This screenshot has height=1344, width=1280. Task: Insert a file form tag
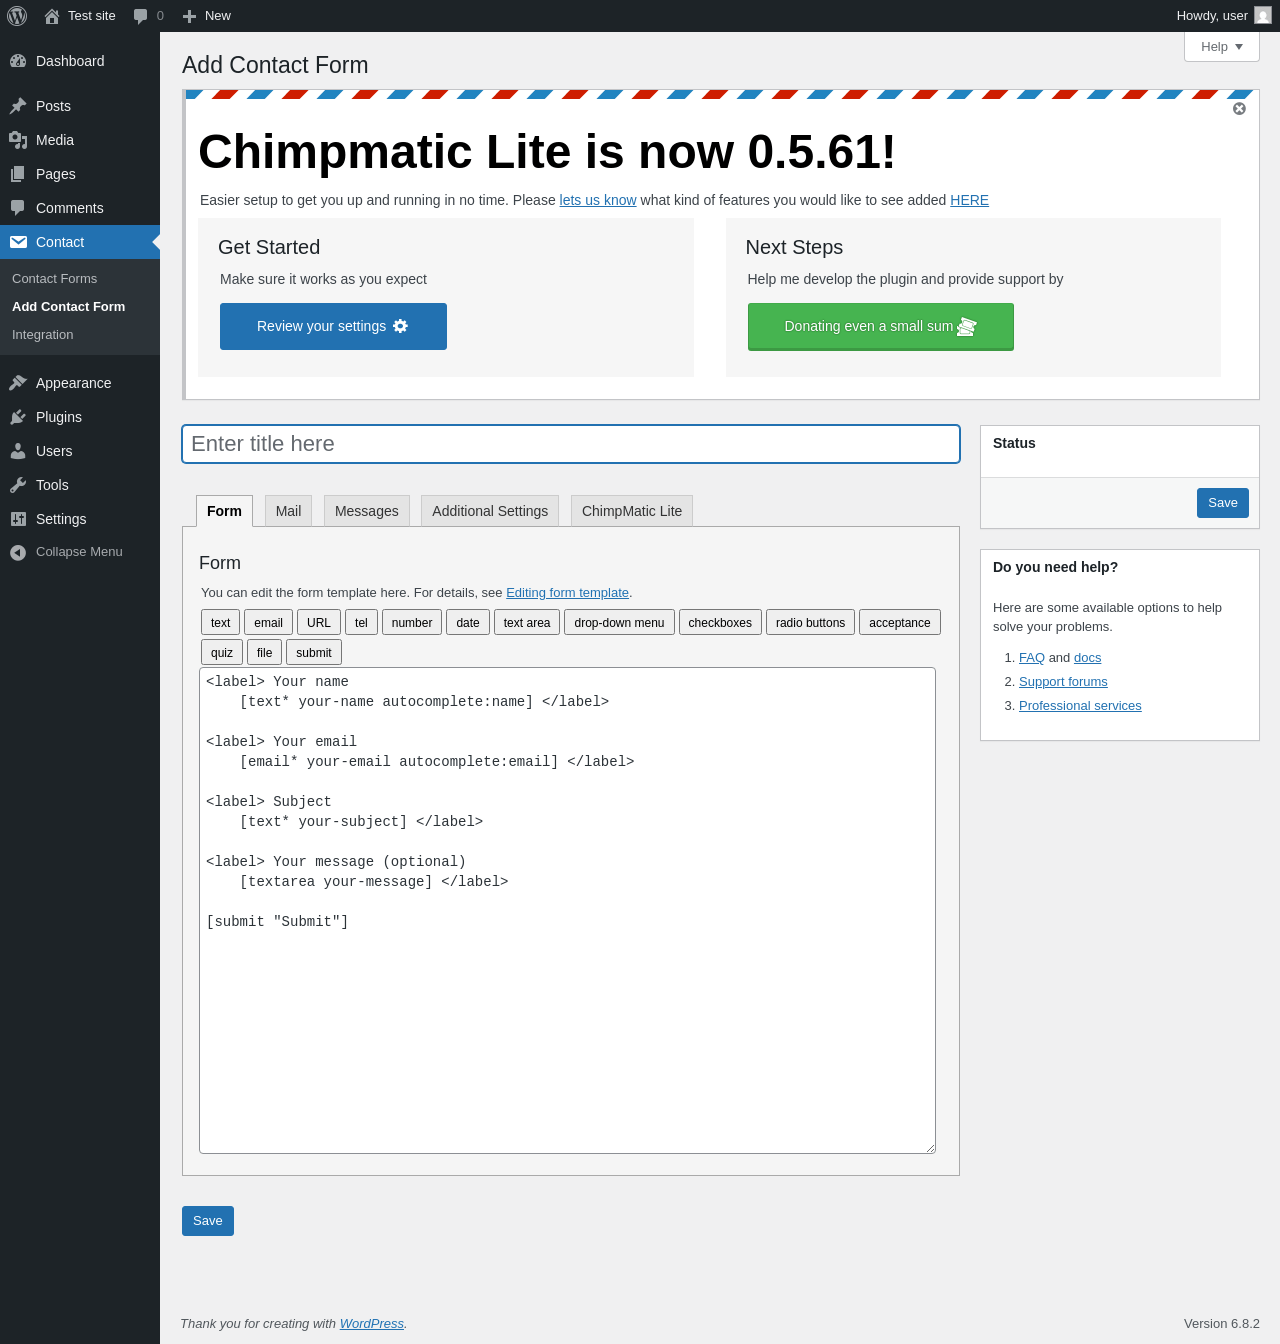[x=264, y=652]
